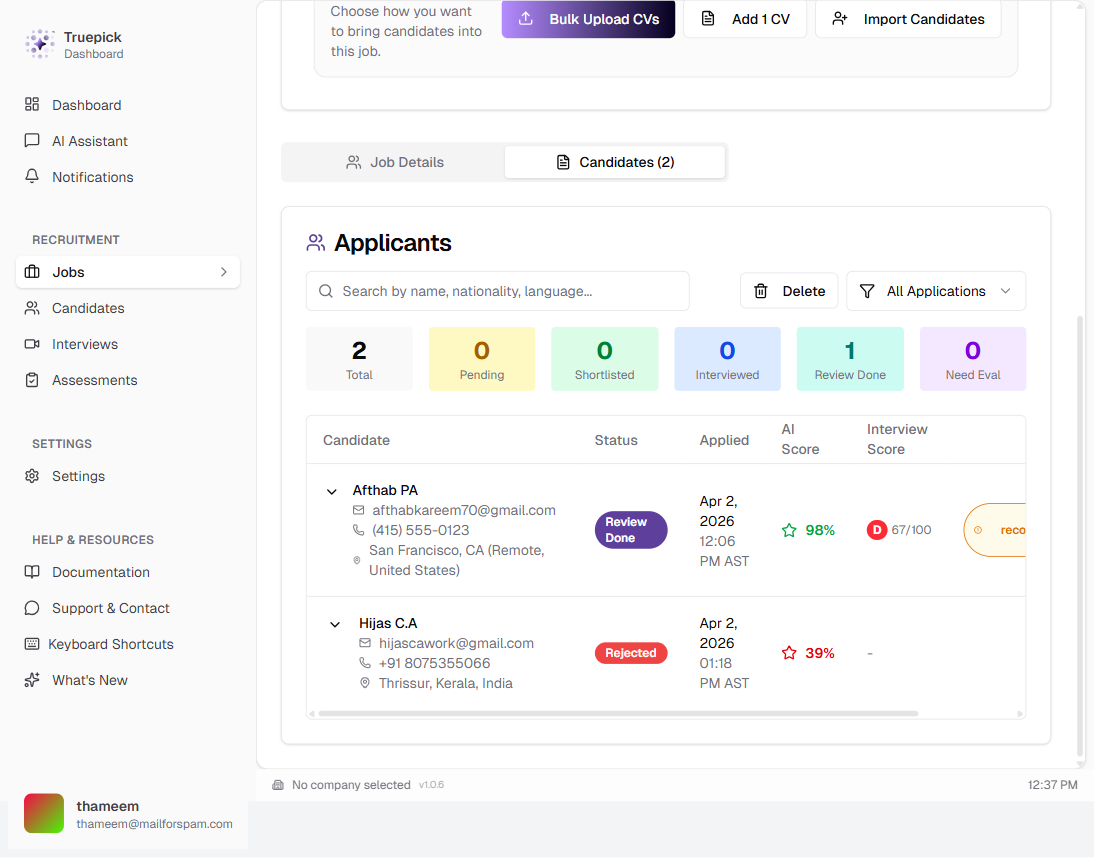Click the Import Candidates button
Viewport: 1094px width, 858px height.
(908, 19)
